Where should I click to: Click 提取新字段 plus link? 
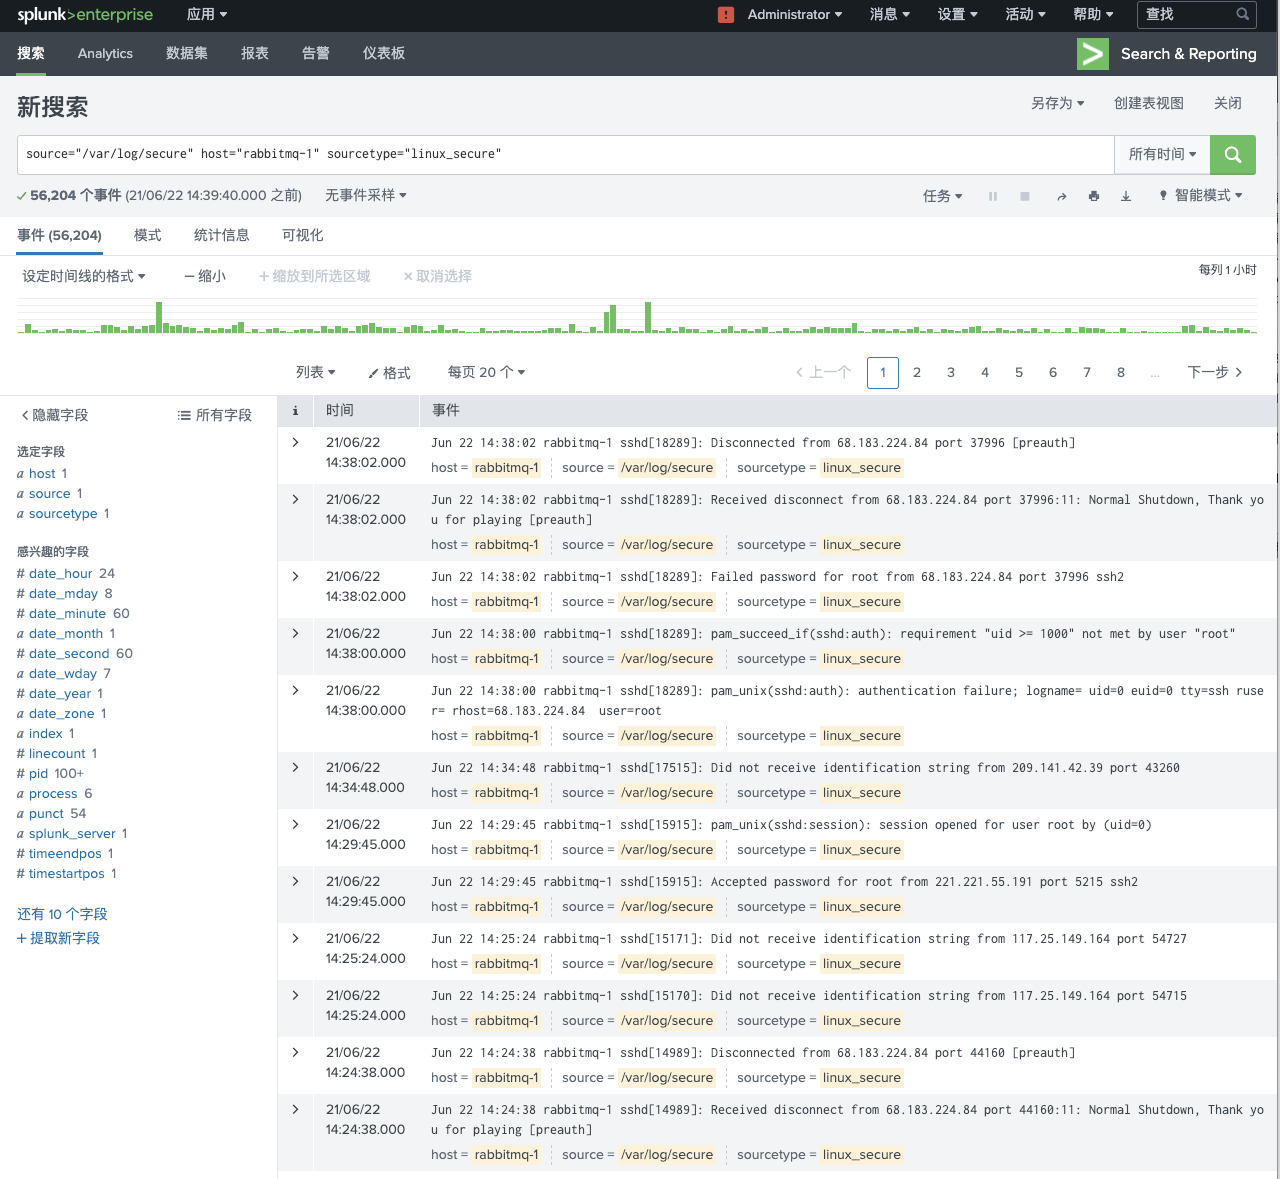coord(59,938)
